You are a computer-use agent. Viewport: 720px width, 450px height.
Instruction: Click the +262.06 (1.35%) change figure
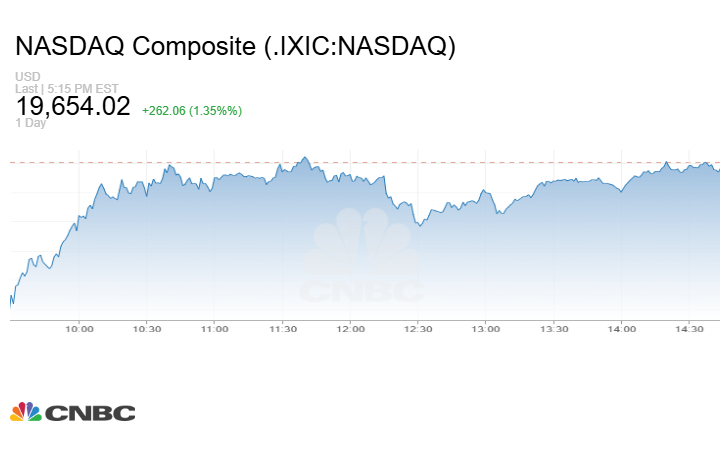pyautogui.click(x=192, y=111)
